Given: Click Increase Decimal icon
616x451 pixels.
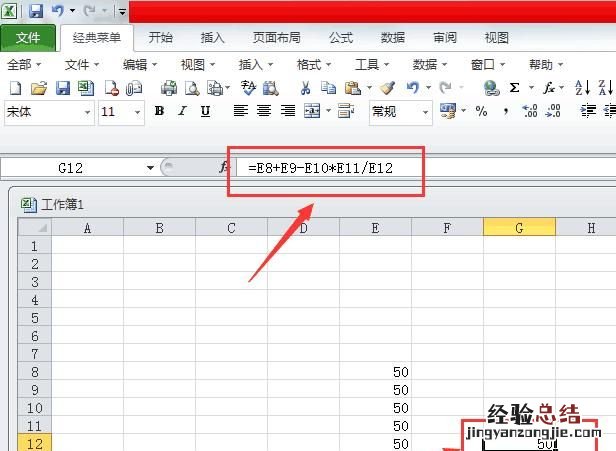Looking at the screenshot, I should tap(530, 112).
